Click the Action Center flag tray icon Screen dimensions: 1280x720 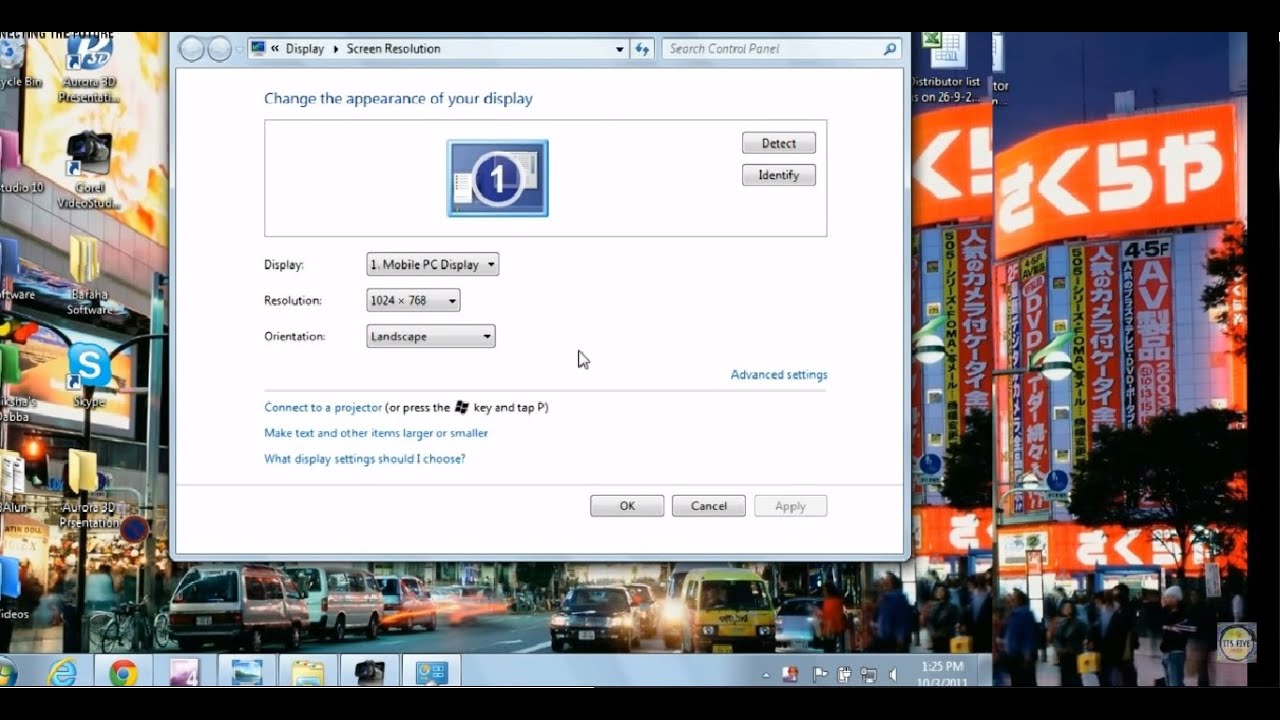(820, 674)
